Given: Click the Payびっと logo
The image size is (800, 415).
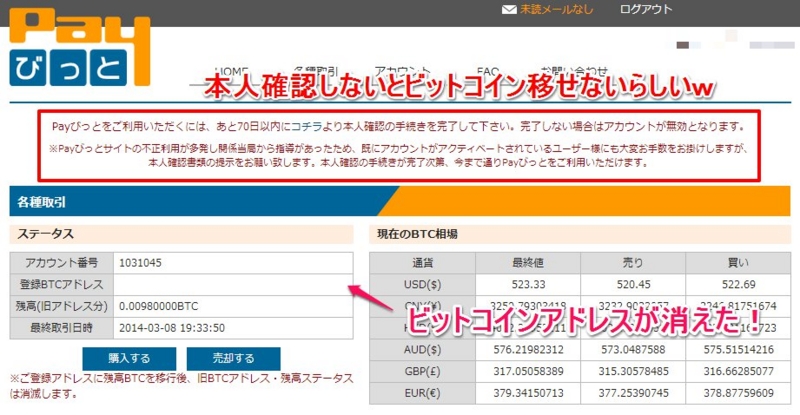Looking at the screenshot, I should click(x=80, y=48).
